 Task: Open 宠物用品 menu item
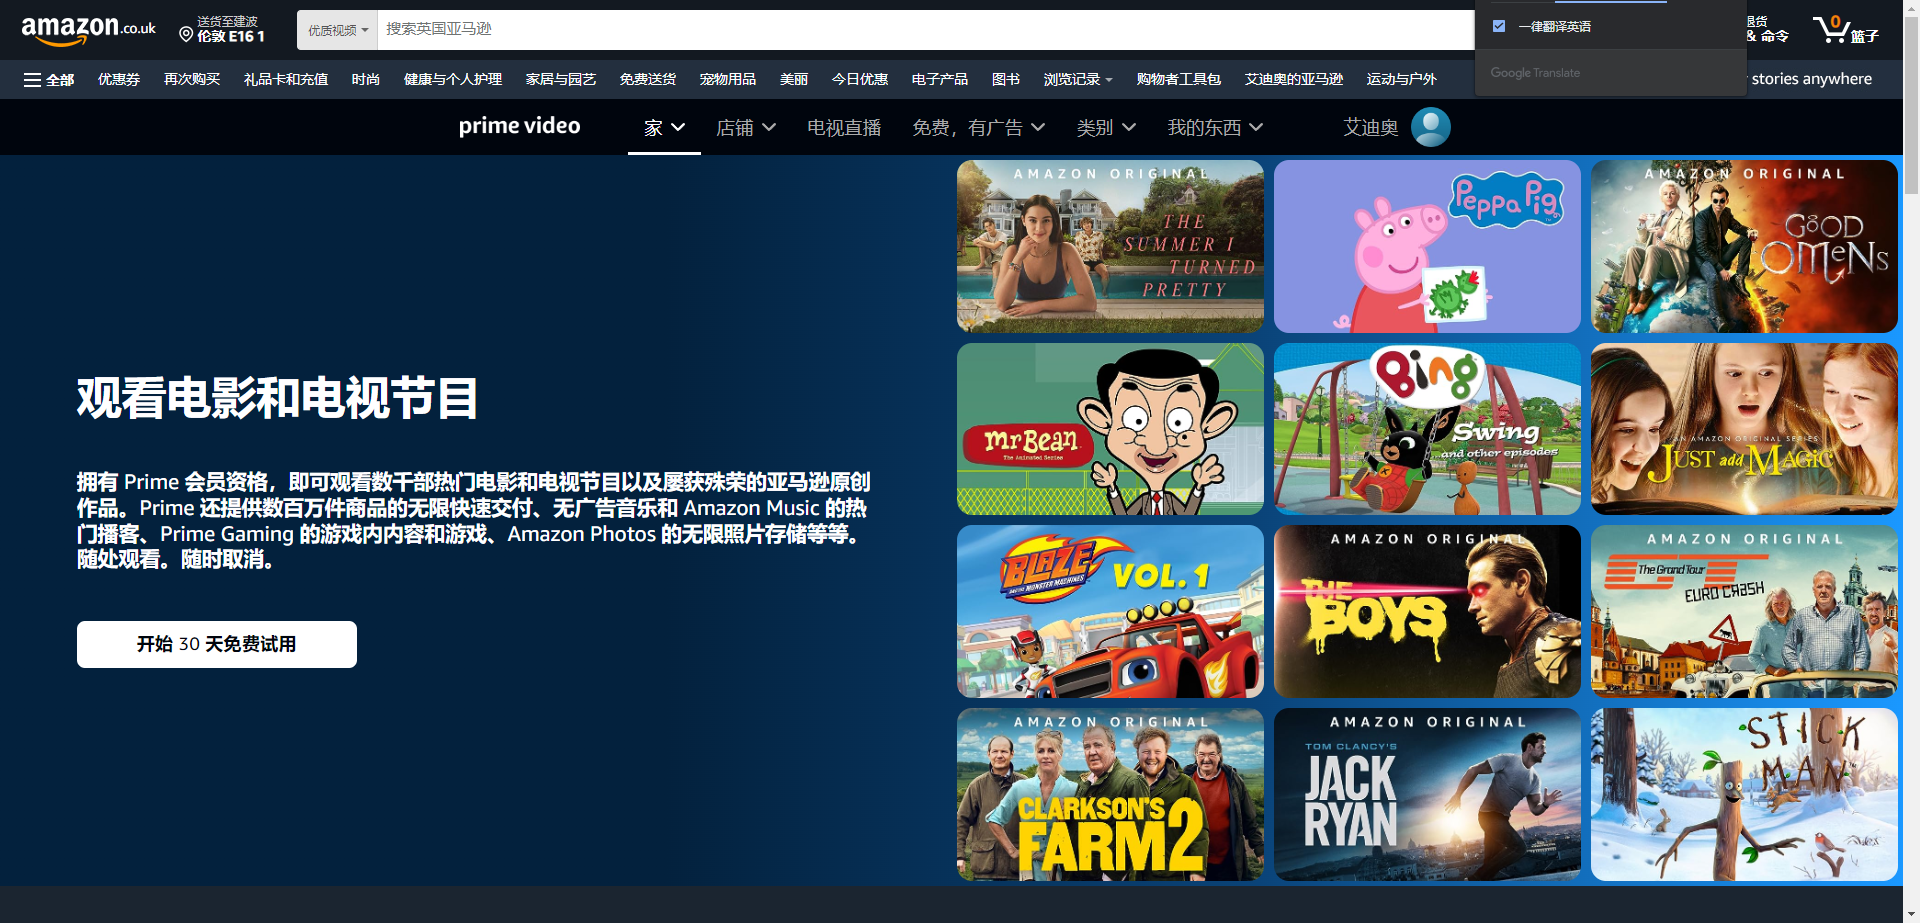728,79
